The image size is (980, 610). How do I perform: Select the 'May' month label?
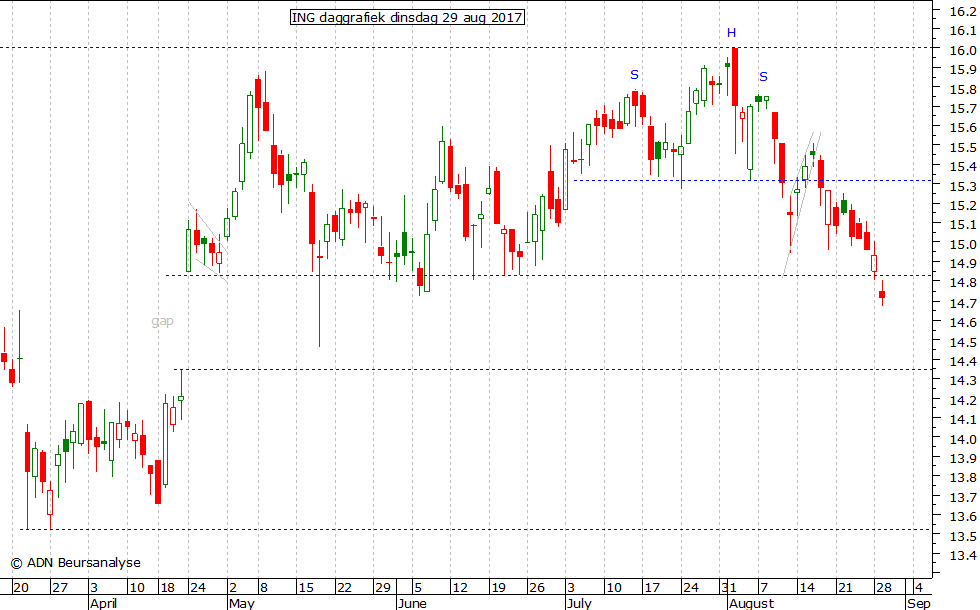coord(242,603)
